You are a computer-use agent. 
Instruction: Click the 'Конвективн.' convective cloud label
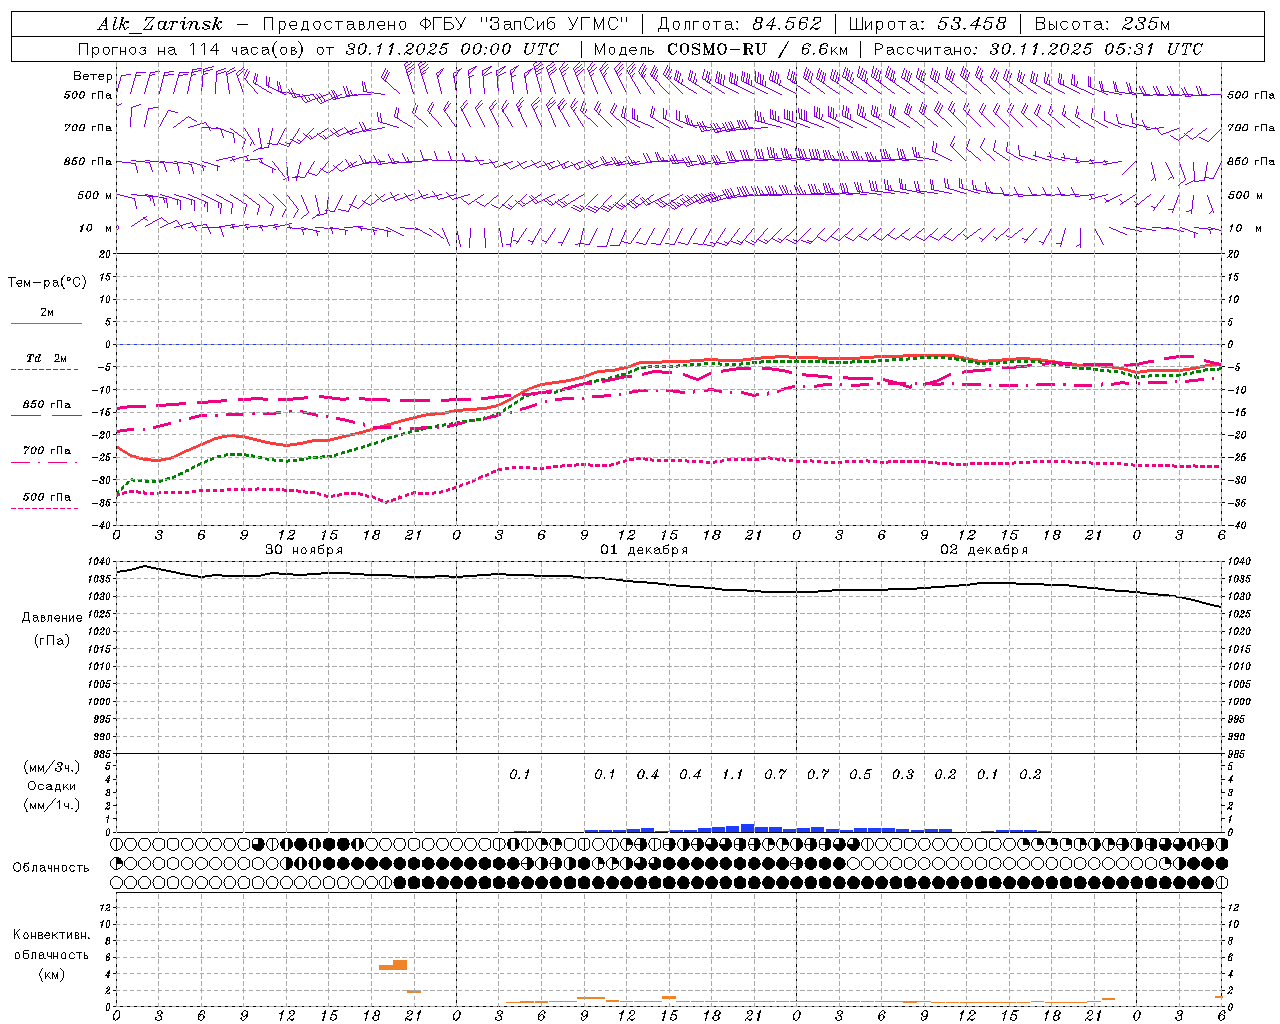coord(51,935)
